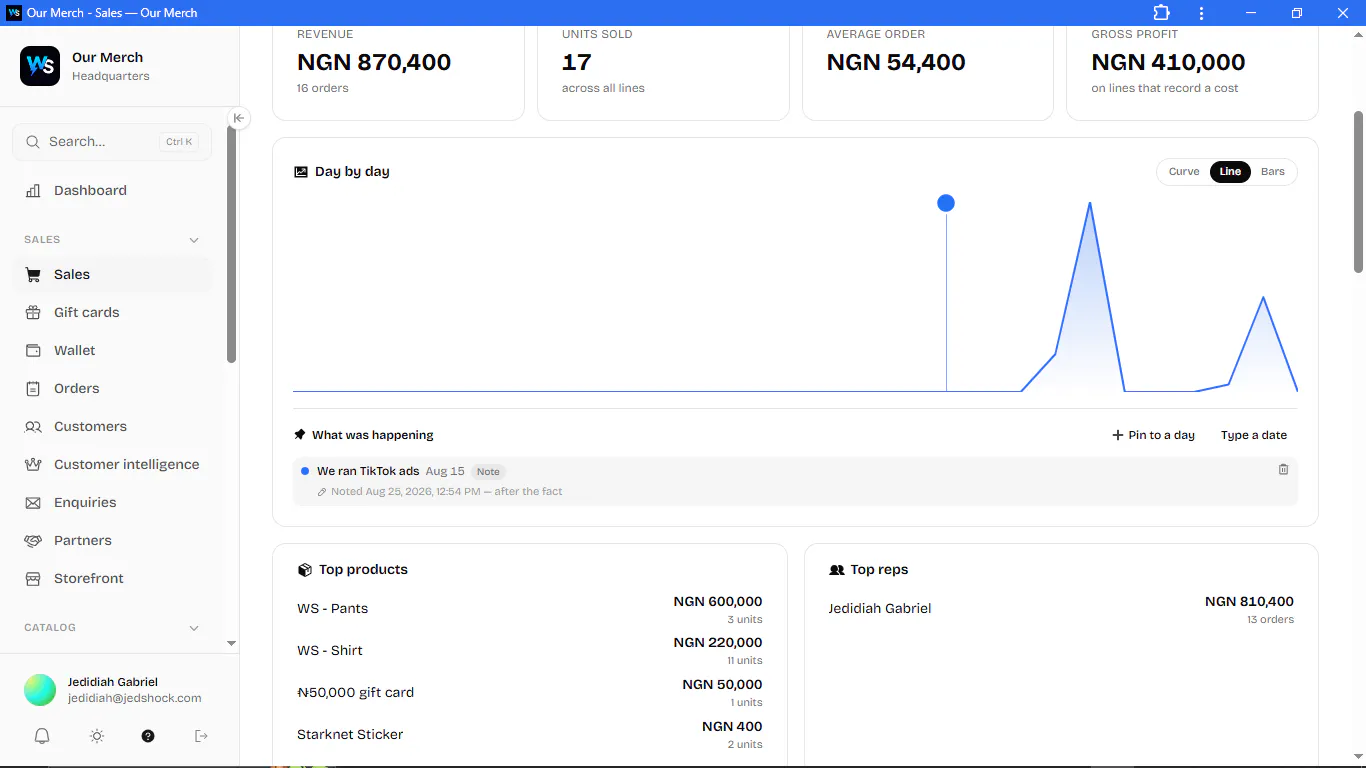This screenshot has height=768, width=1366.
Task: Open the three-dot menu in title bar
Action: (1201, 13)
